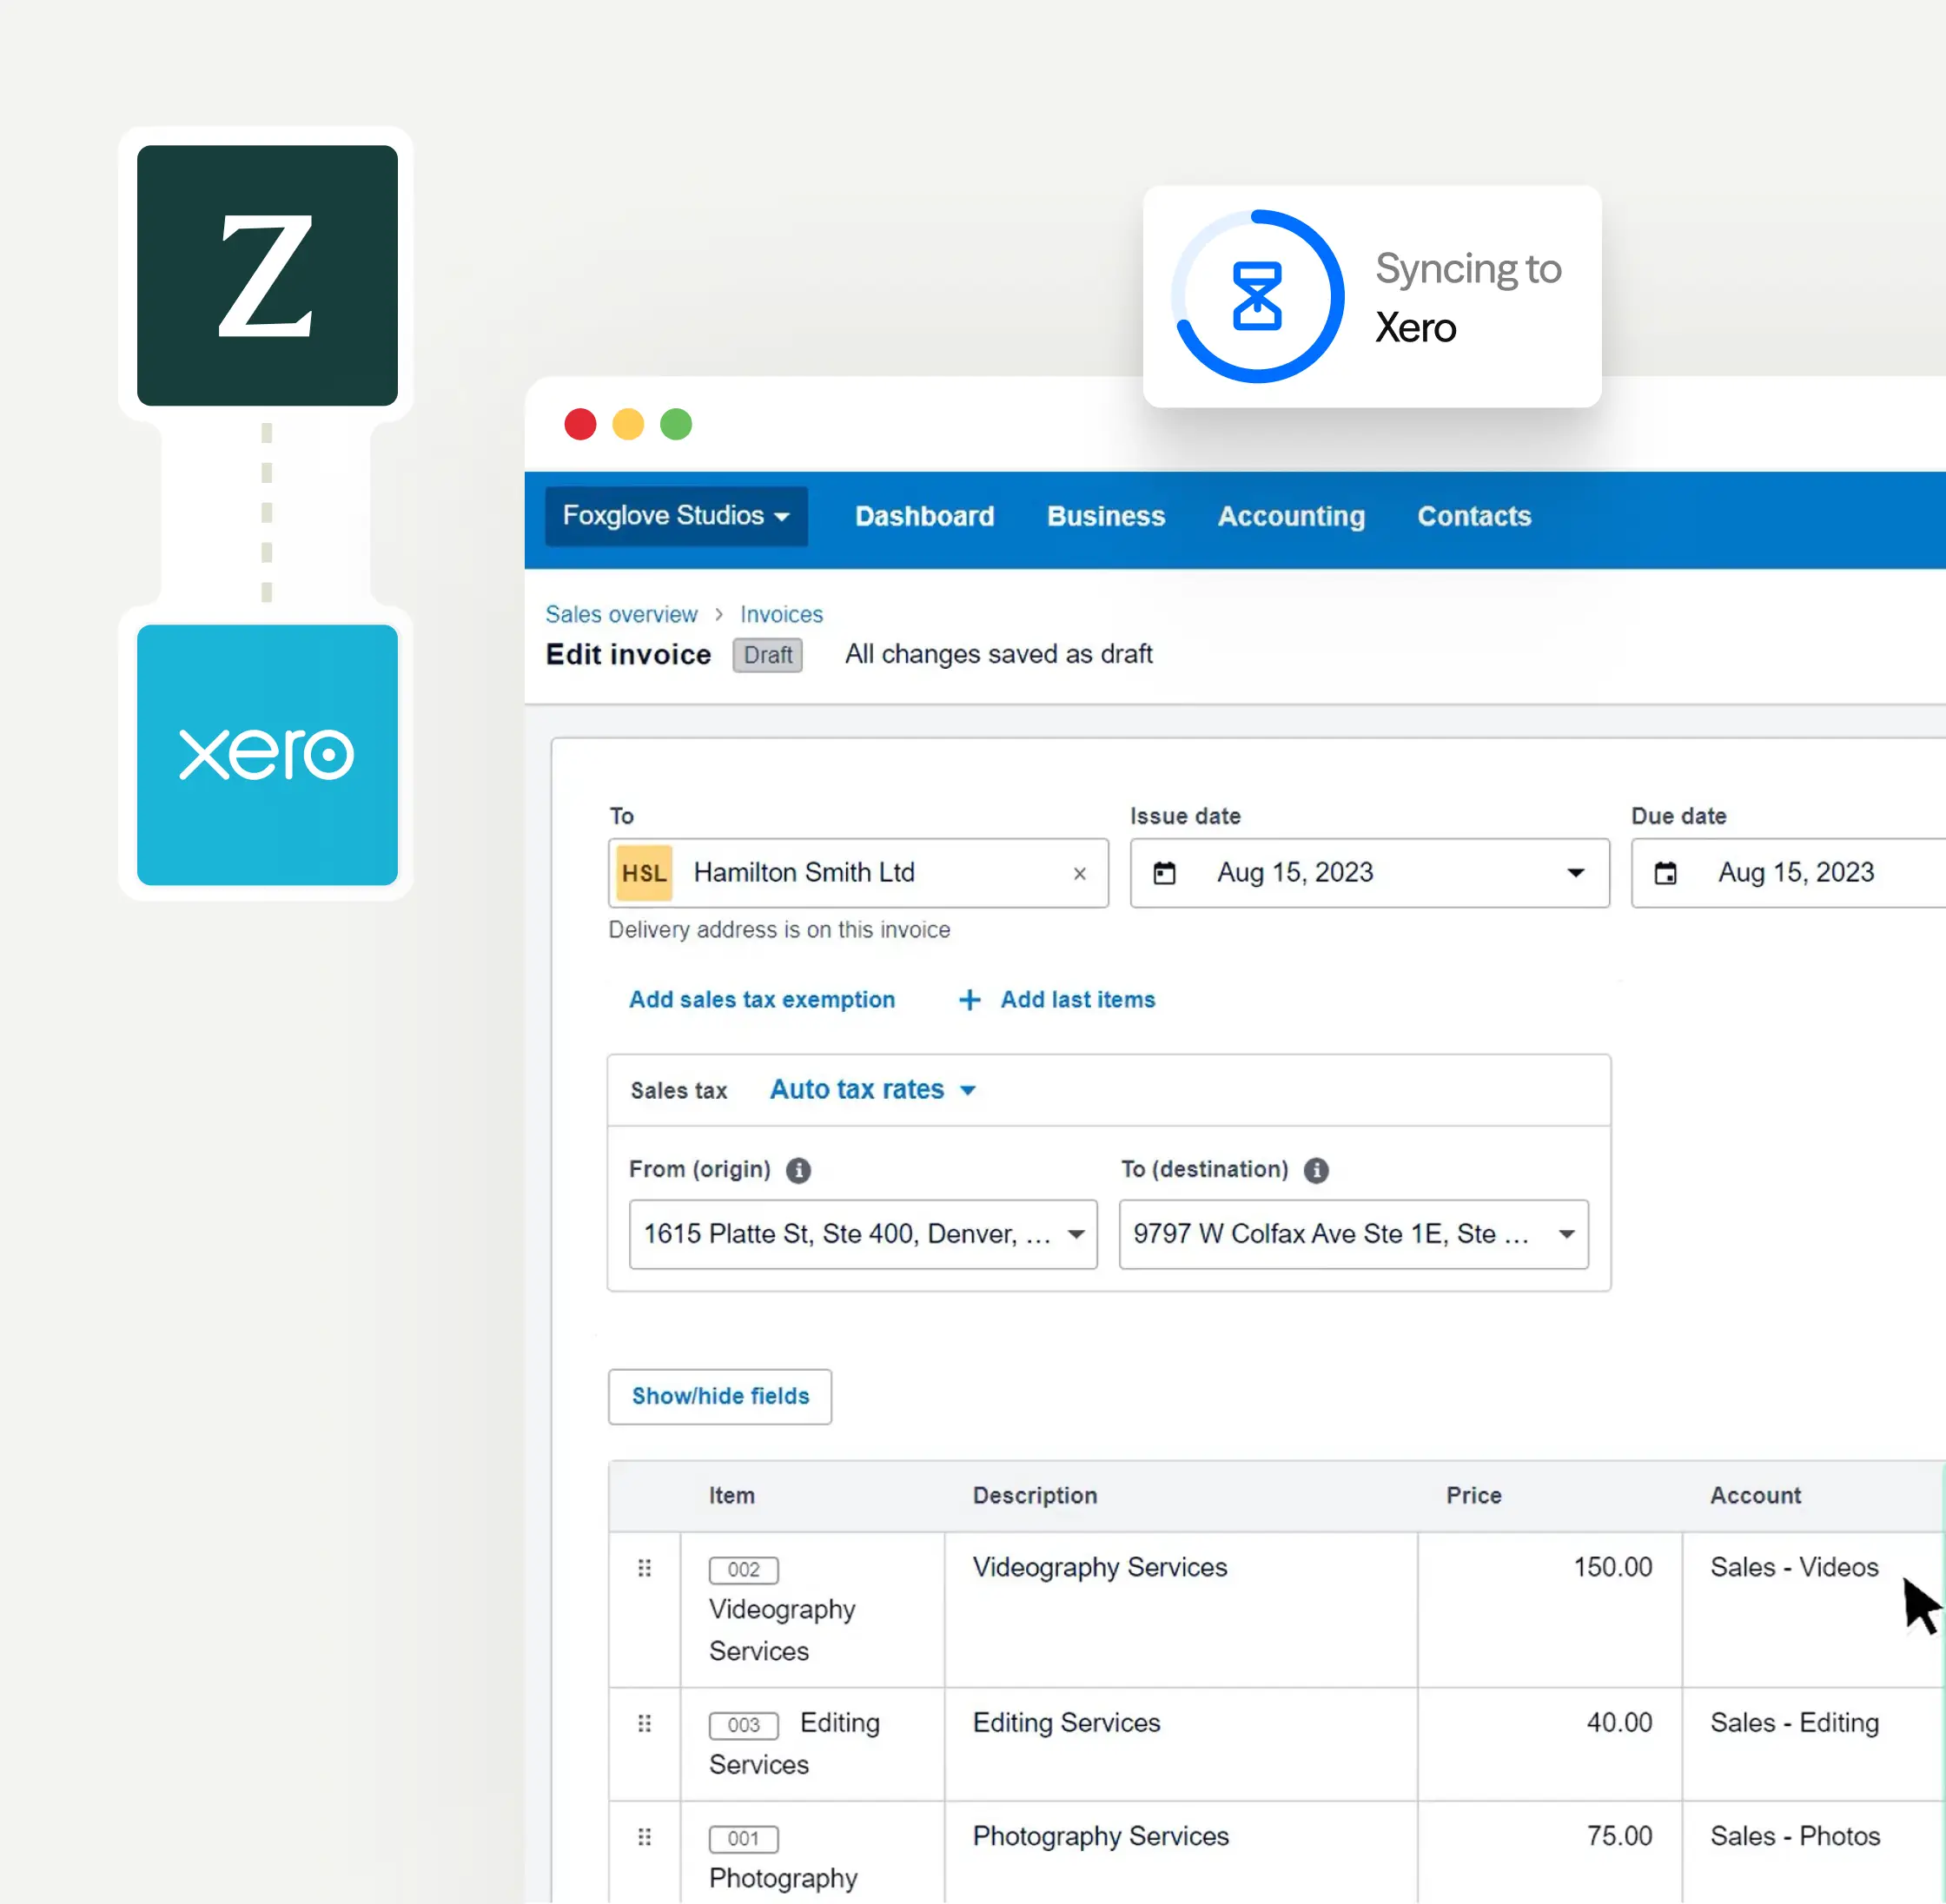The width and height of the screenshot is (1946, 1904).
Task: Grab the drag handle for Videography row
Action: pos(645,1568)
